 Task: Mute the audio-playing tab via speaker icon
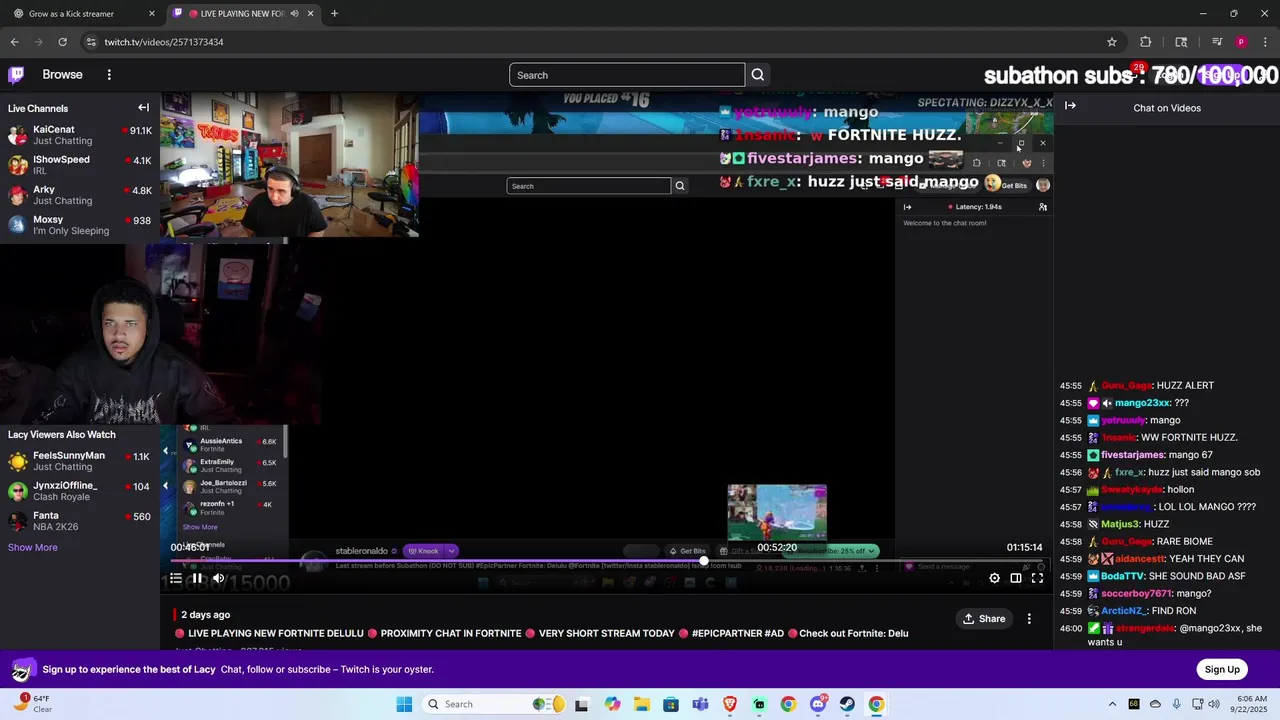pos(295,14)
